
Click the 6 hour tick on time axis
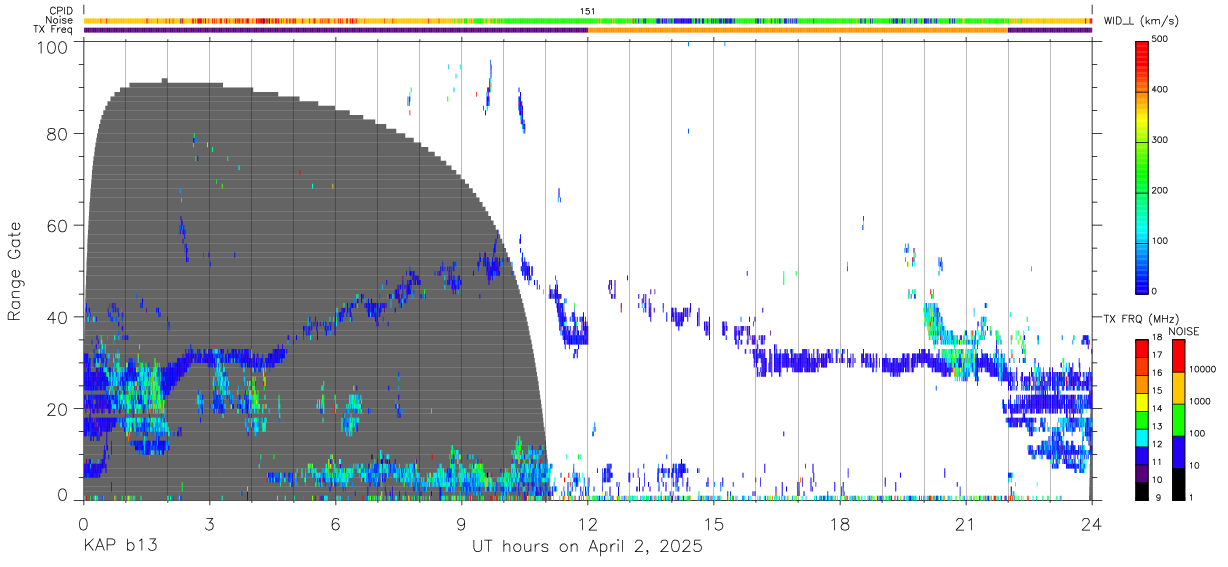coord(336,524)
